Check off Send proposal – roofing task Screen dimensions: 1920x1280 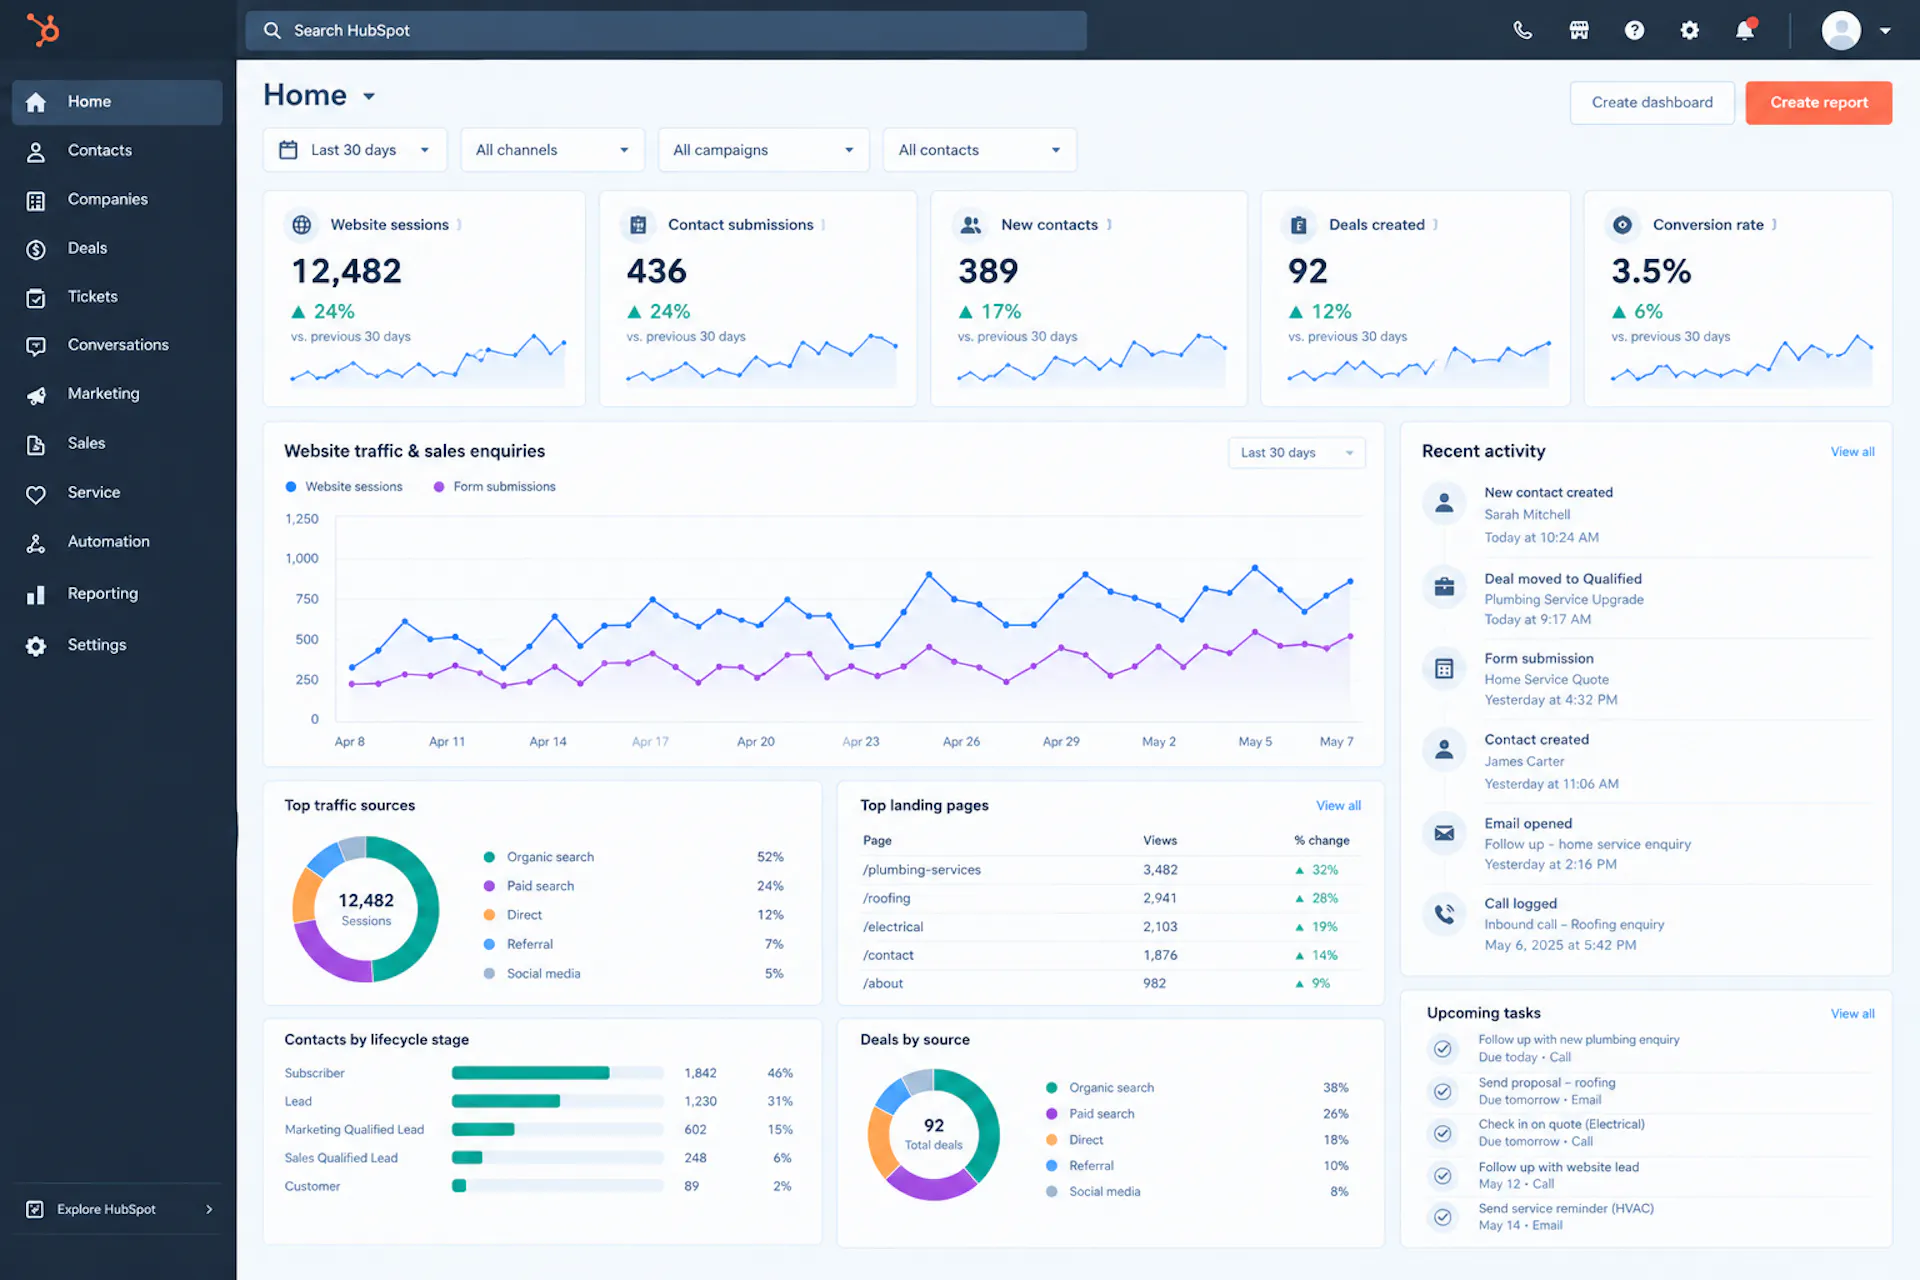coord(1442,1091)
